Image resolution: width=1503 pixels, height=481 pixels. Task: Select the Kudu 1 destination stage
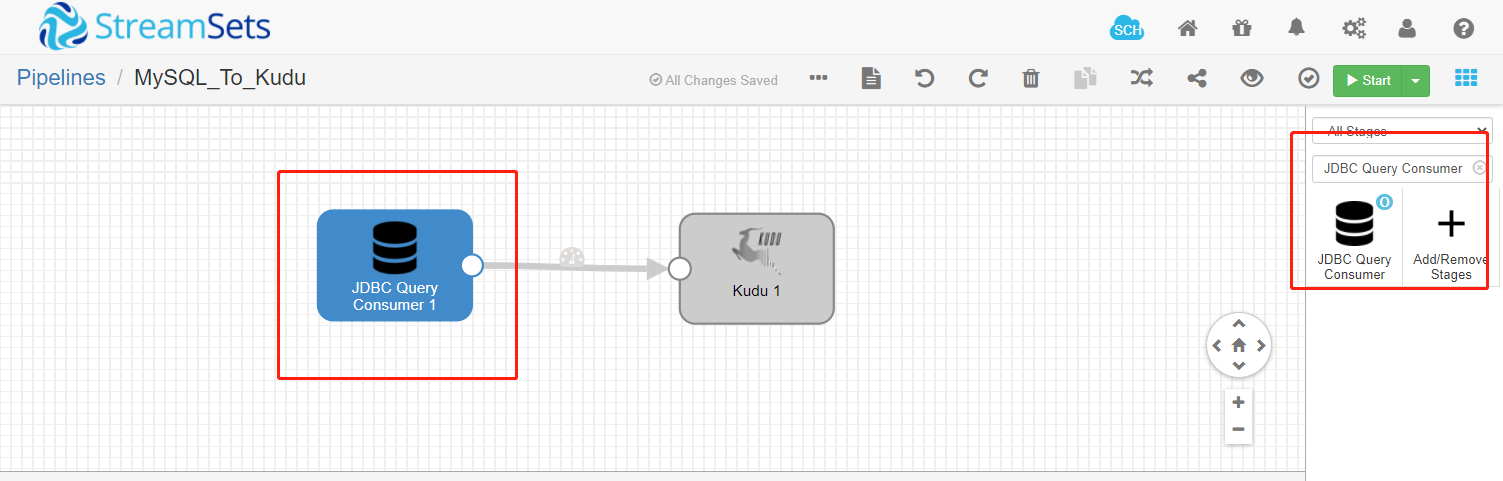(757, 268)
